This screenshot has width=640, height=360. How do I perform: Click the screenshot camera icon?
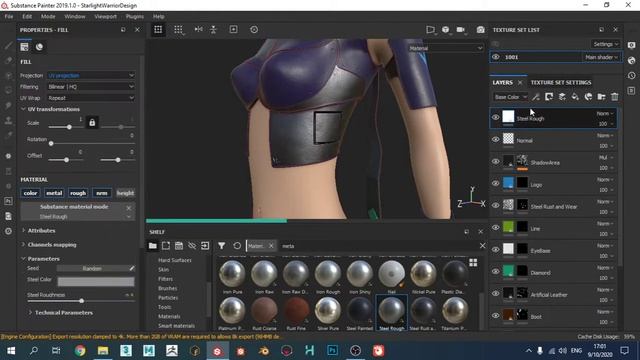[480, 29]
